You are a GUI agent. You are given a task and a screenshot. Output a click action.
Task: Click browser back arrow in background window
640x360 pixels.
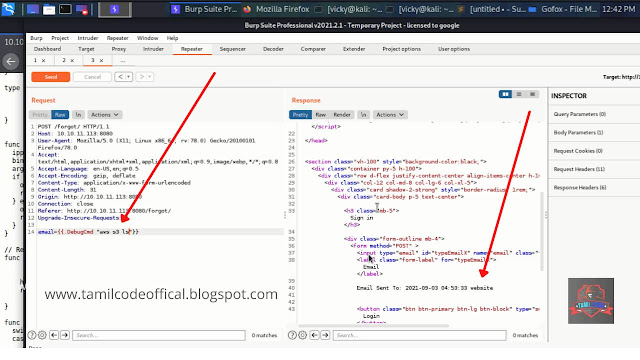(x=11, y=62)
